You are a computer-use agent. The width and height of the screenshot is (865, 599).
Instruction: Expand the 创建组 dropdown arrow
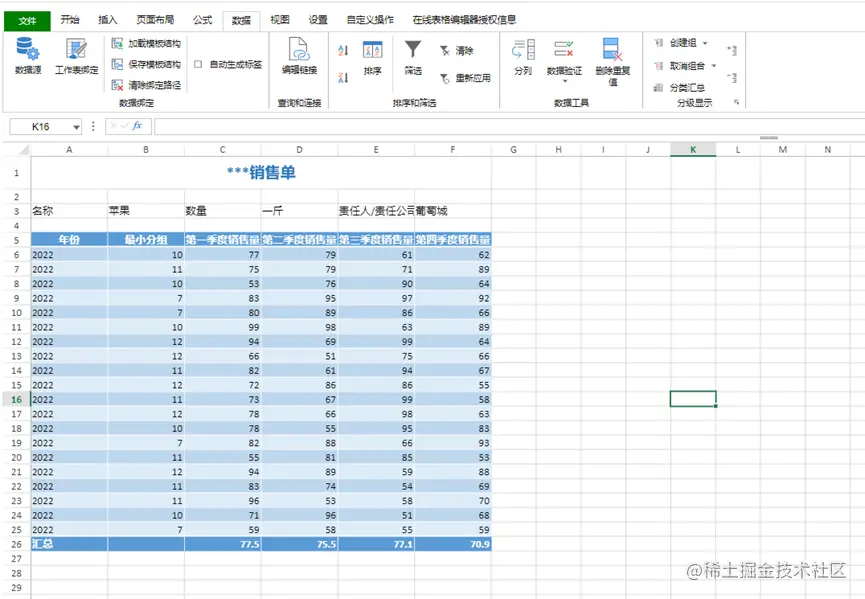pyautogui.click(x=705, y=43)
